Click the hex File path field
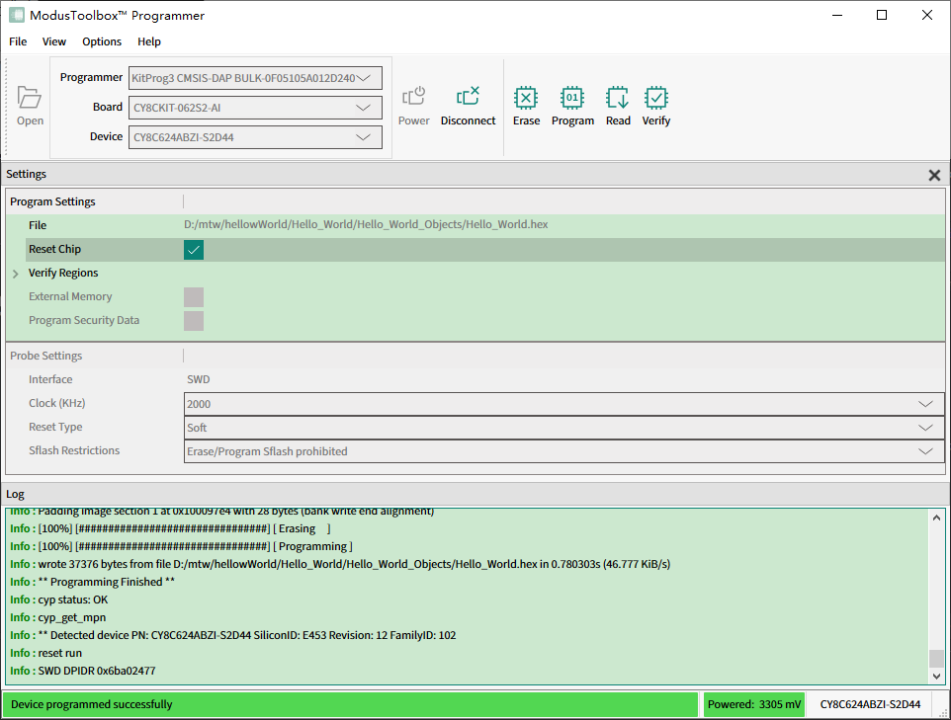 [366, 224]
